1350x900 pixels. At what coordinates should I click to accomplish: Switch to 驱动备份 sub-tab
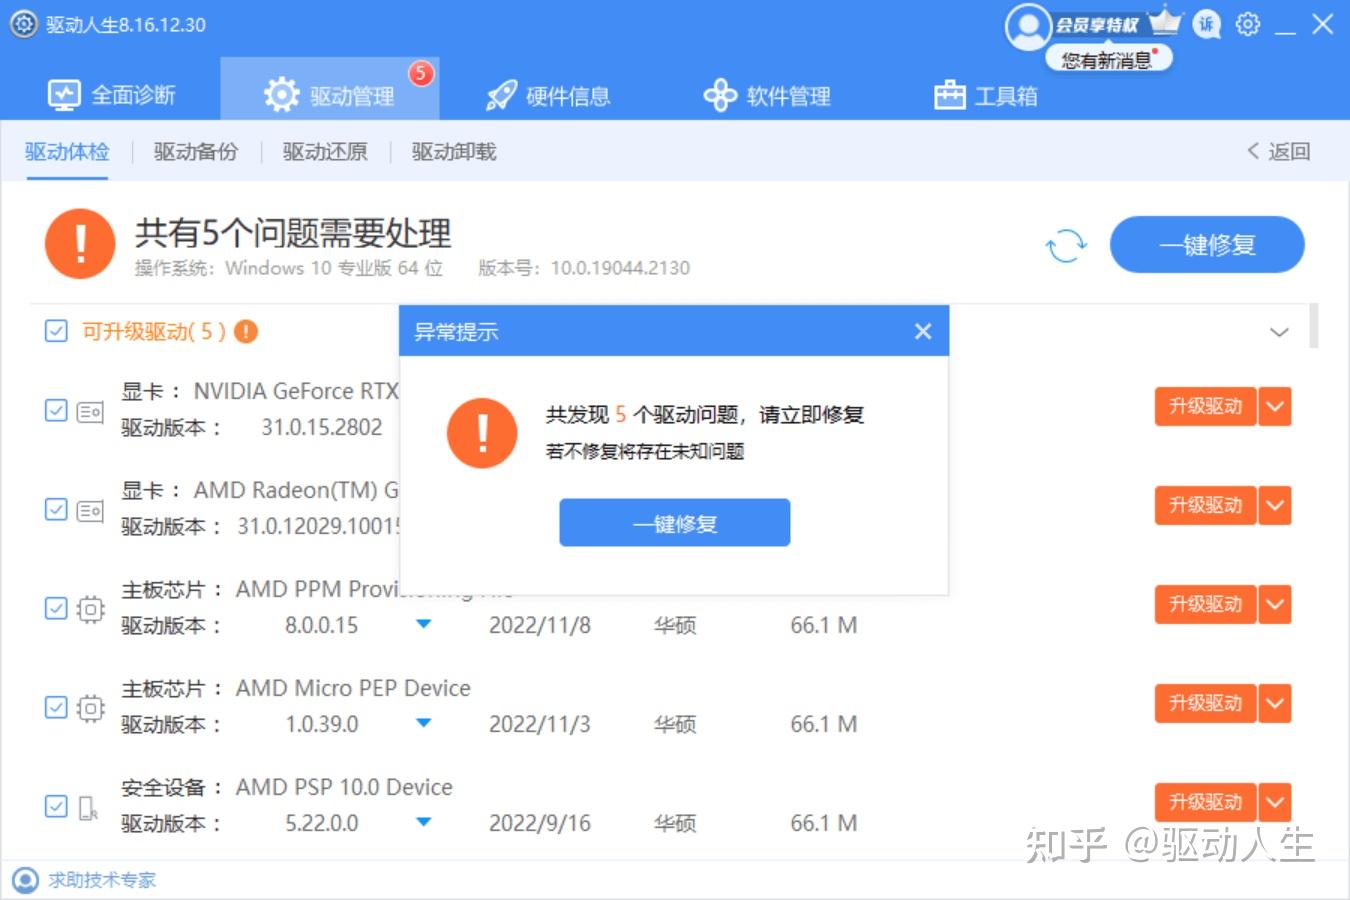tap(196, 152)
